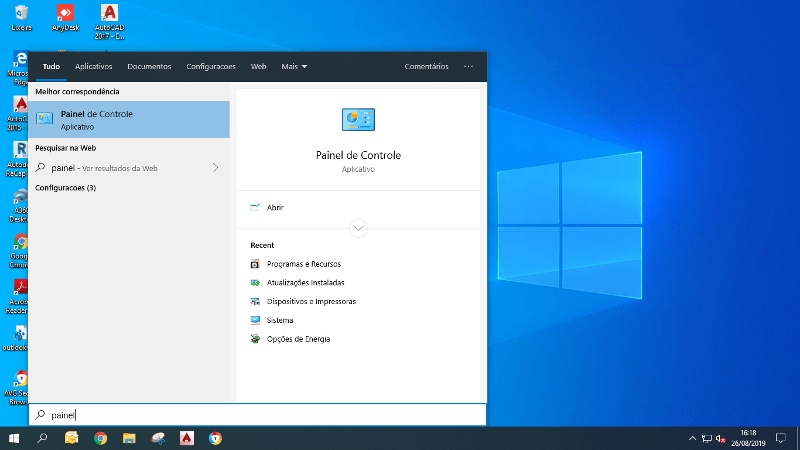
Task: Open recent item Atualizações Instaladas
Action: 297,283
